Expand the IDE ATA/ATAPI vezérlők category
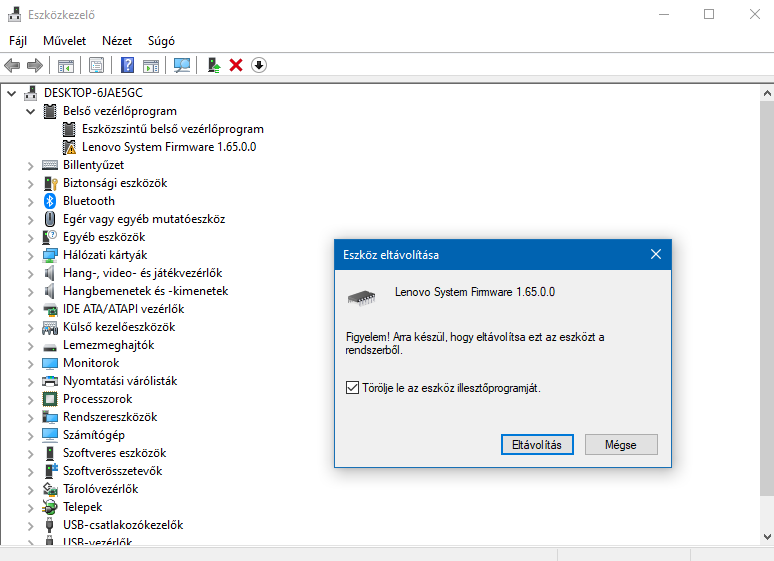 pyautogui.click(x=31, y=310)
